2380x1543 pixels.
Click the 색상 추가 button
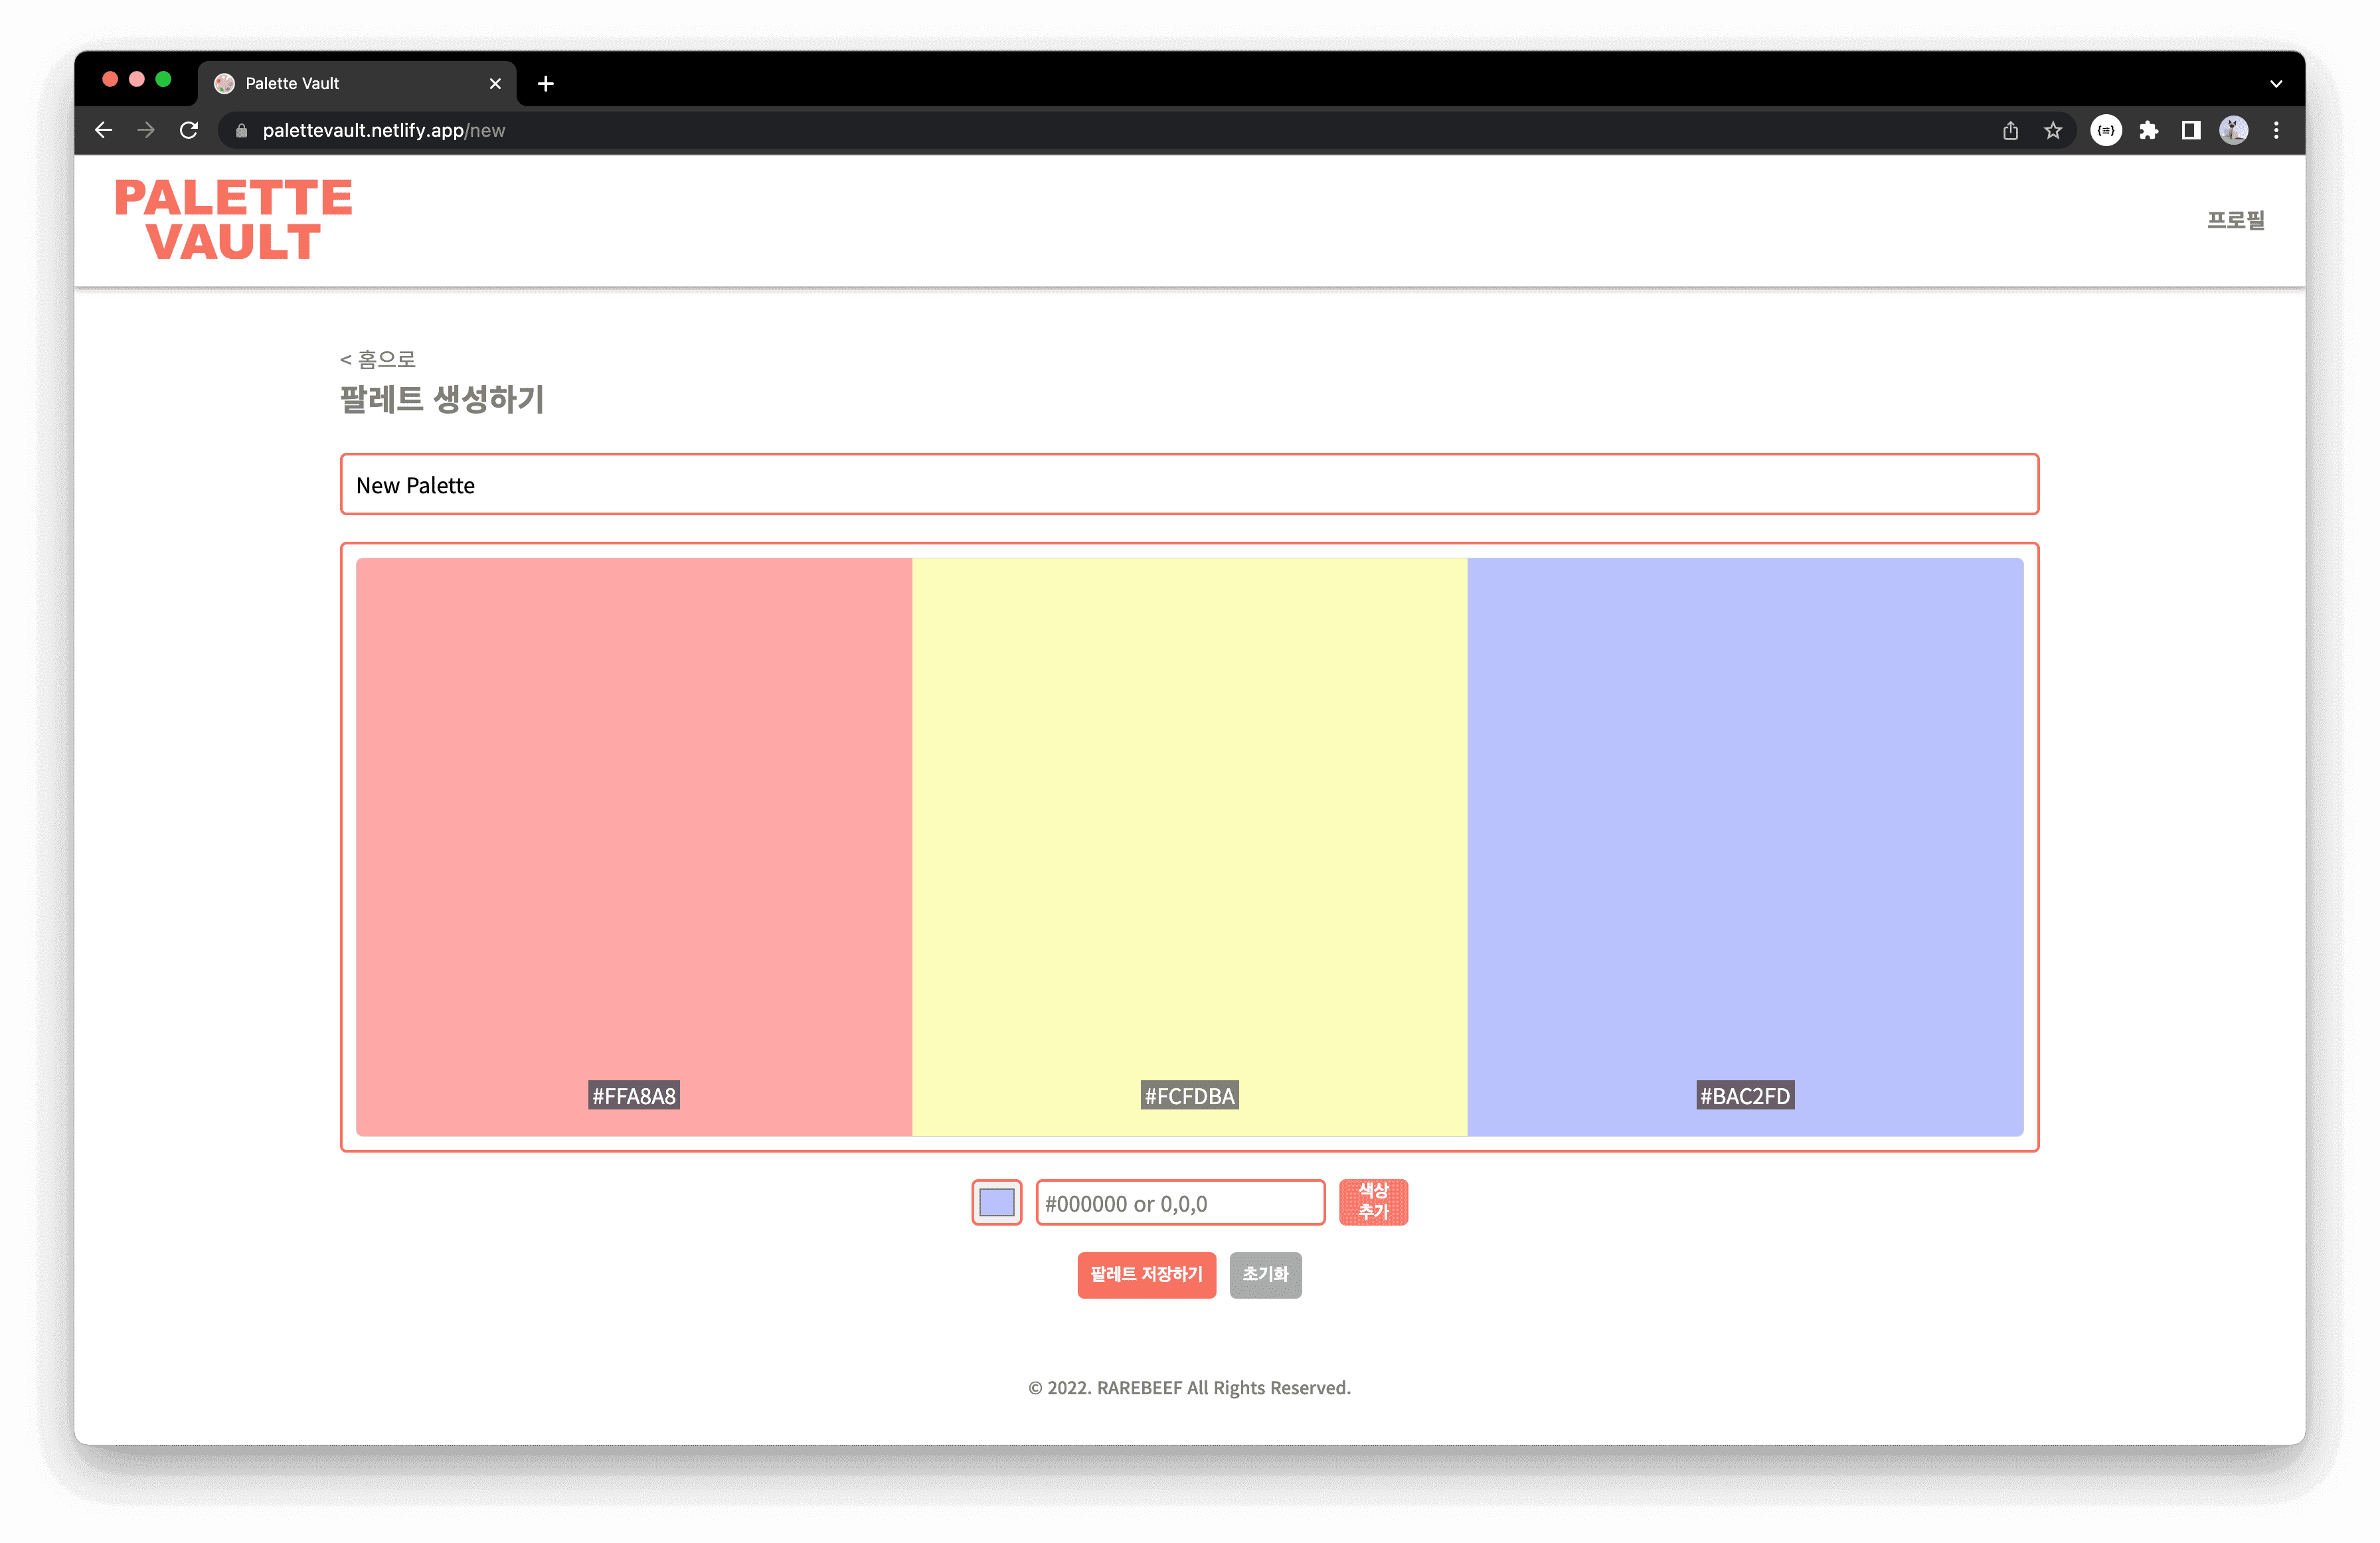point(1373,1202)
